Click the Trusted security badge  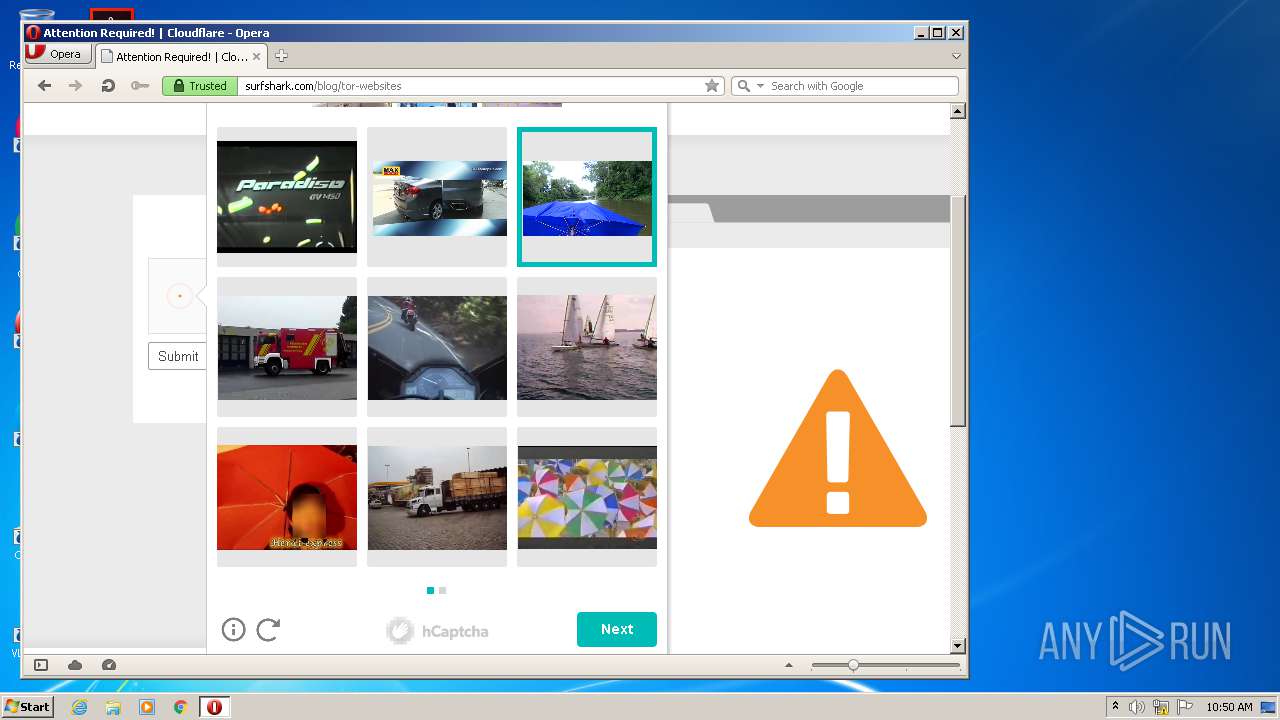pyautogui.click(x=199, y=86)
